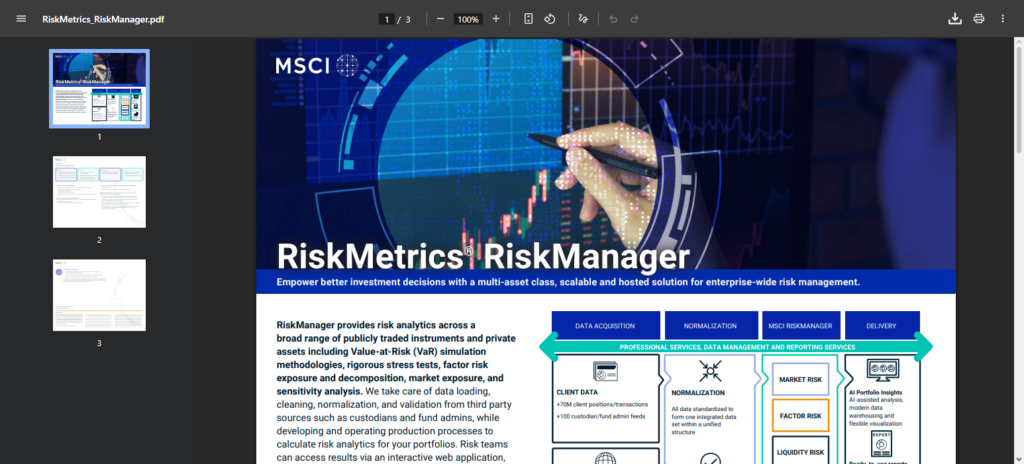Click the fit to page icon
The image size is (1024, 464).
pyautogui.click(x=528, y=19)
